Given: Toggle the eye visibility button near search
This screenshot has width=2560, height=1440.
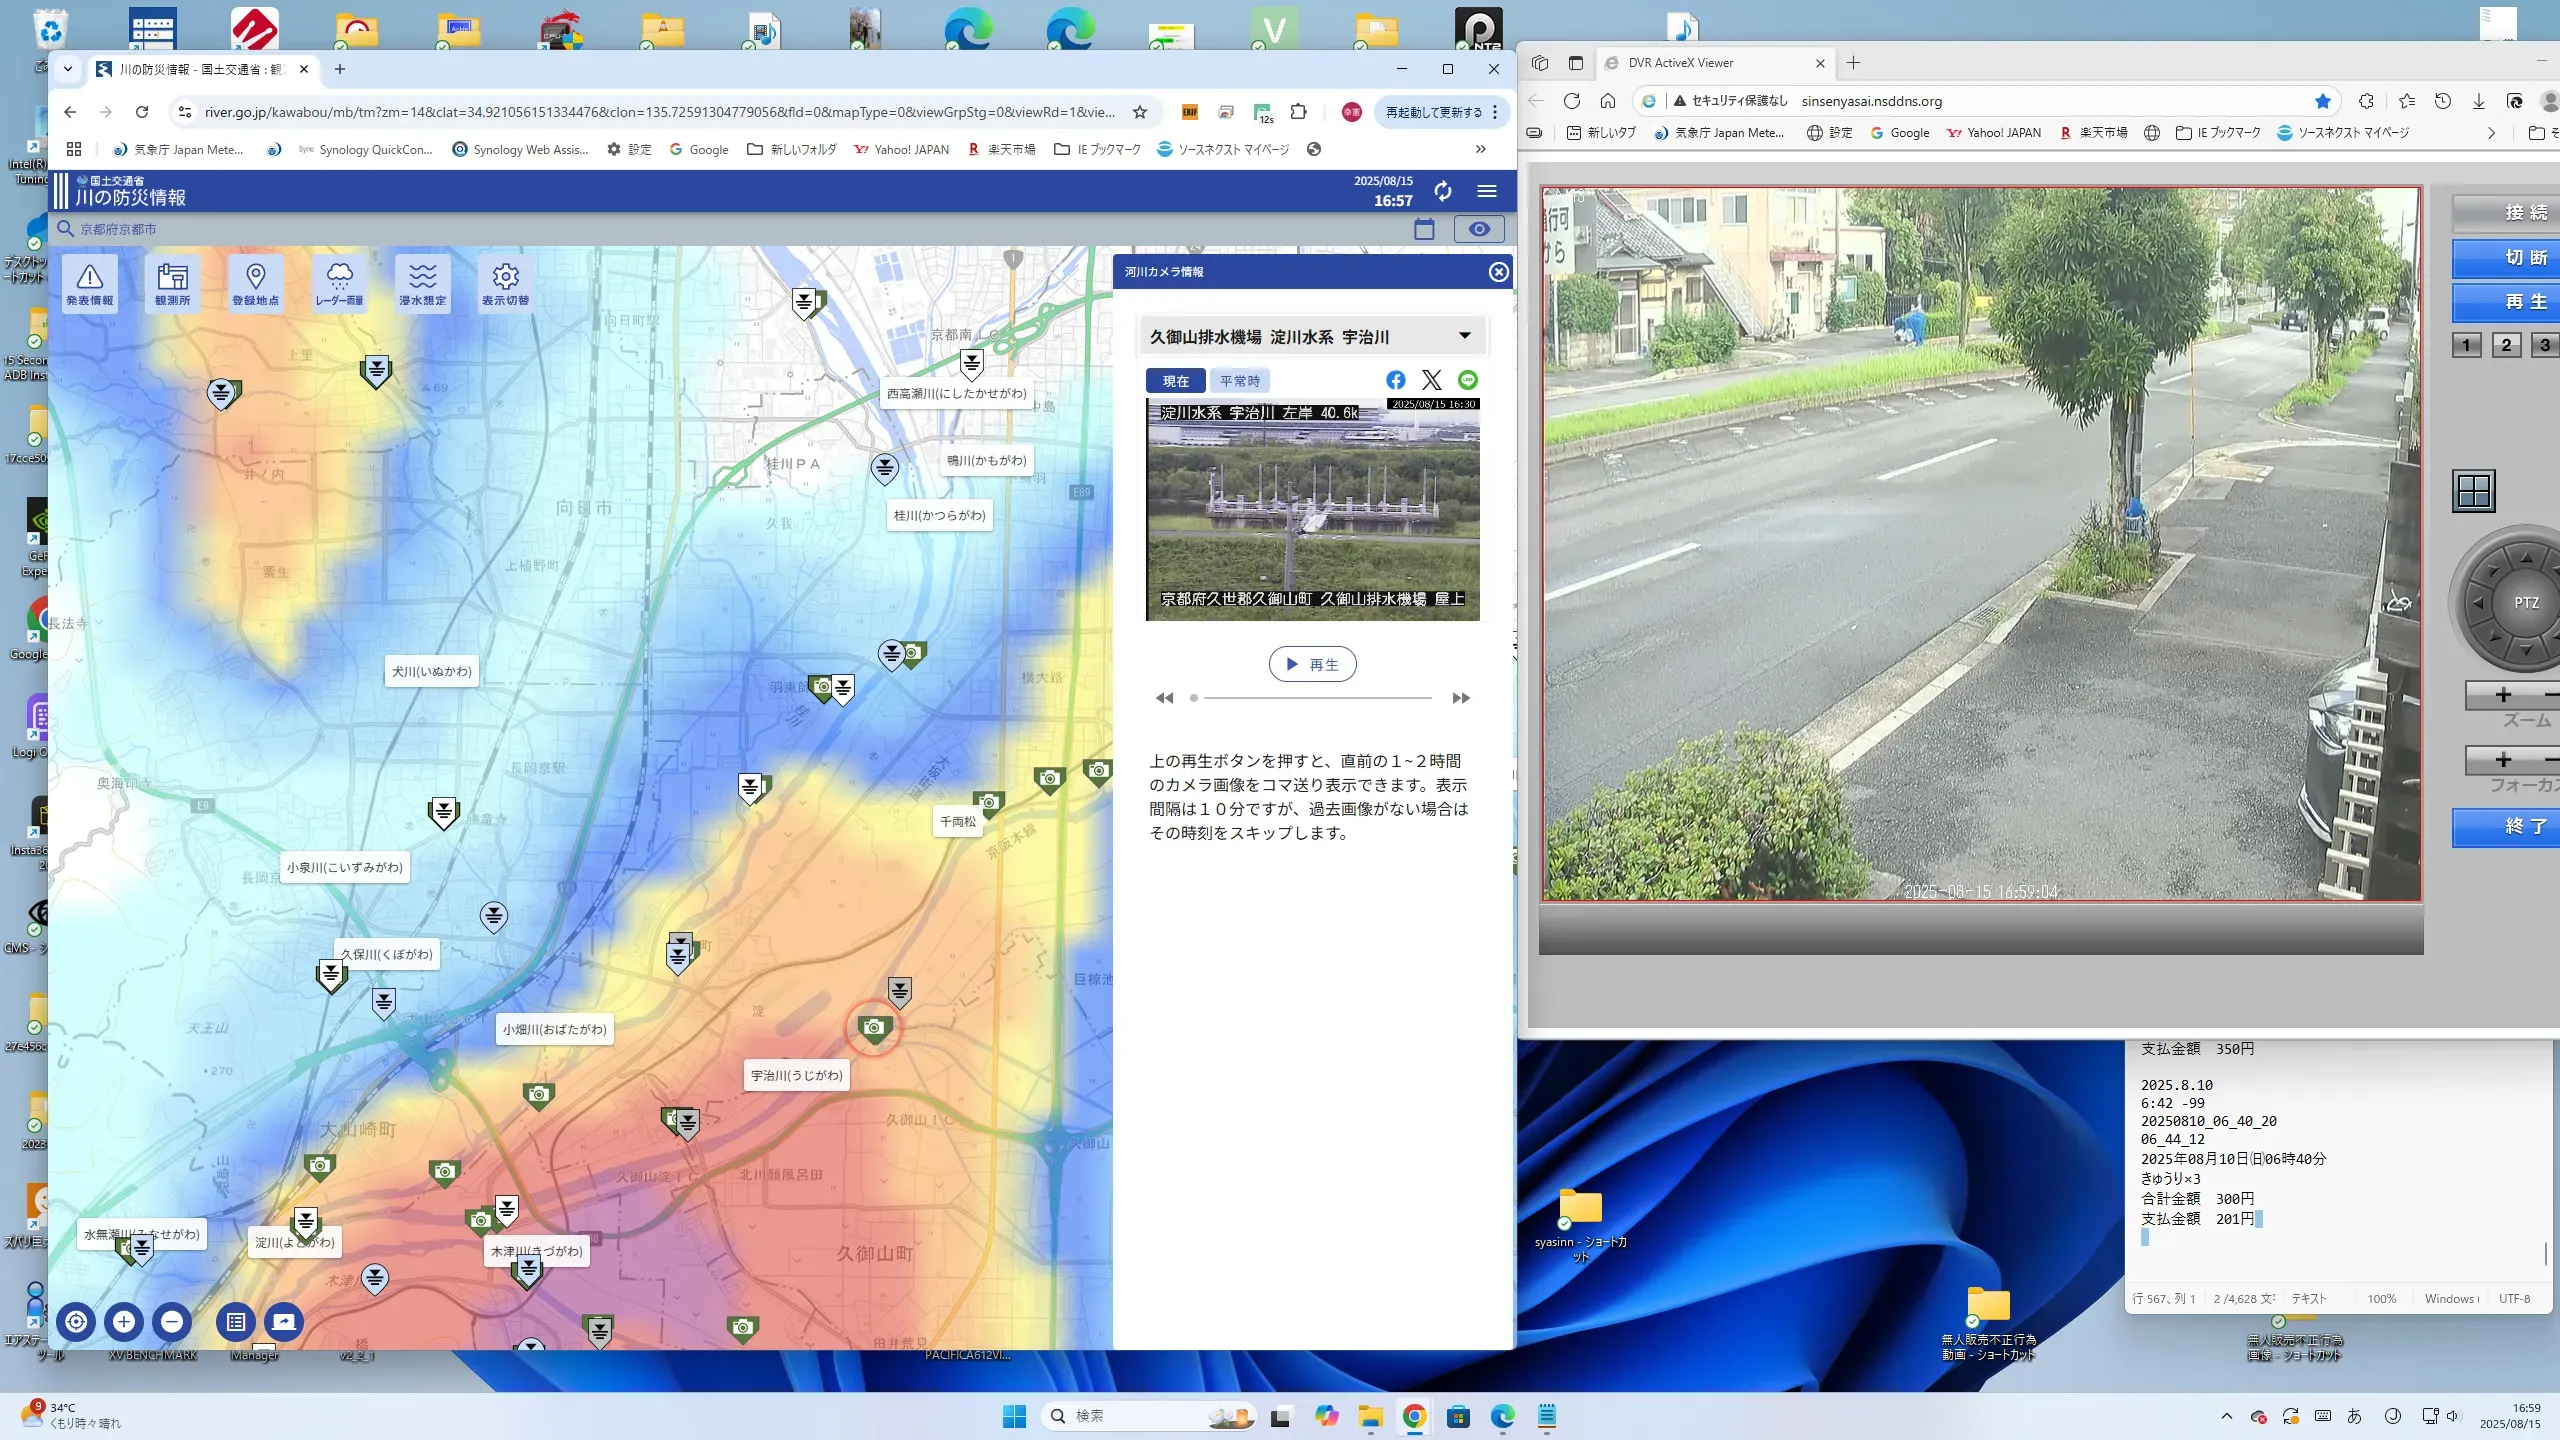Looking at the screenshot, I should pyautogui.click(x=1479, y=229).
